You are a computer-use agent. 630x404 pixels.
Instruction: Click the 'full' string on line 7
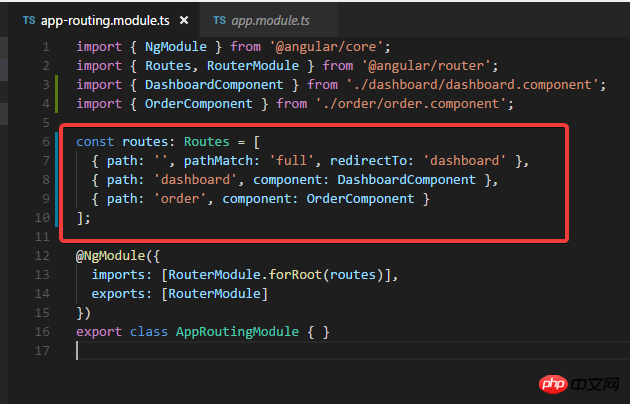(291, 161)
